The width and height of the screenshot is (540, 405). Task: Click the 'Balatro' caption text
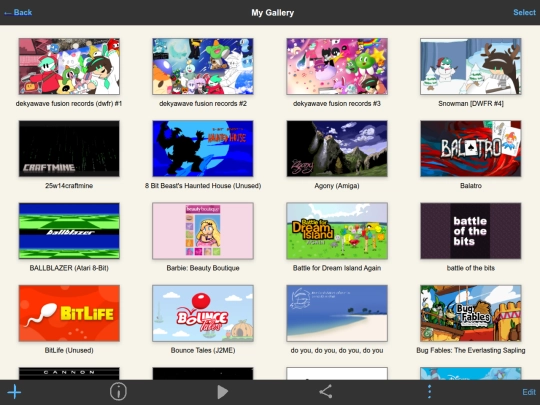tap(471, 186)
